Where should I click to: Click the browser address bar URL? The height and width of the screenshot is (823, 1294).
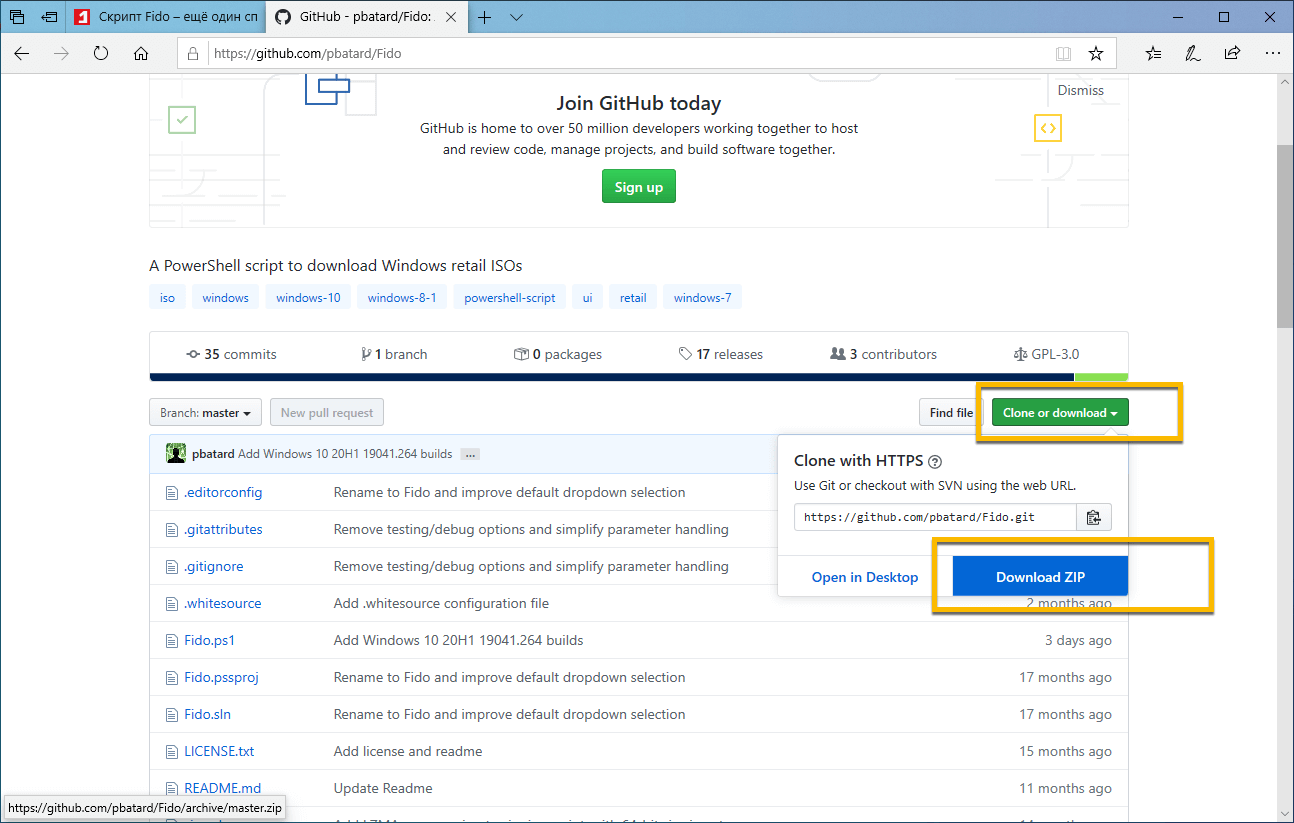[x=308, y=53]
